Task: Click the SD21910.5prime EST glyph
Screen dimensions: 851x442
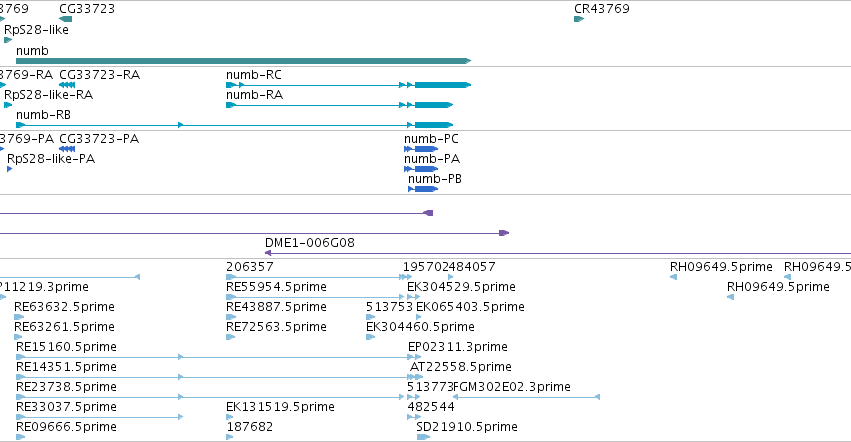Action: (x=423, y=437)
